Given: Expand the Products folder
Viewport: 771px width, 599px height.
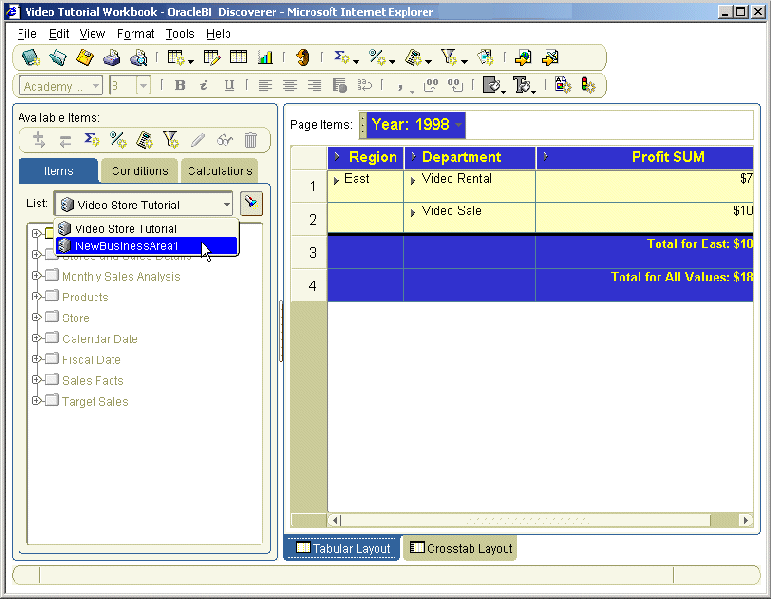Looking at the screenshot, I should [36, 297].
